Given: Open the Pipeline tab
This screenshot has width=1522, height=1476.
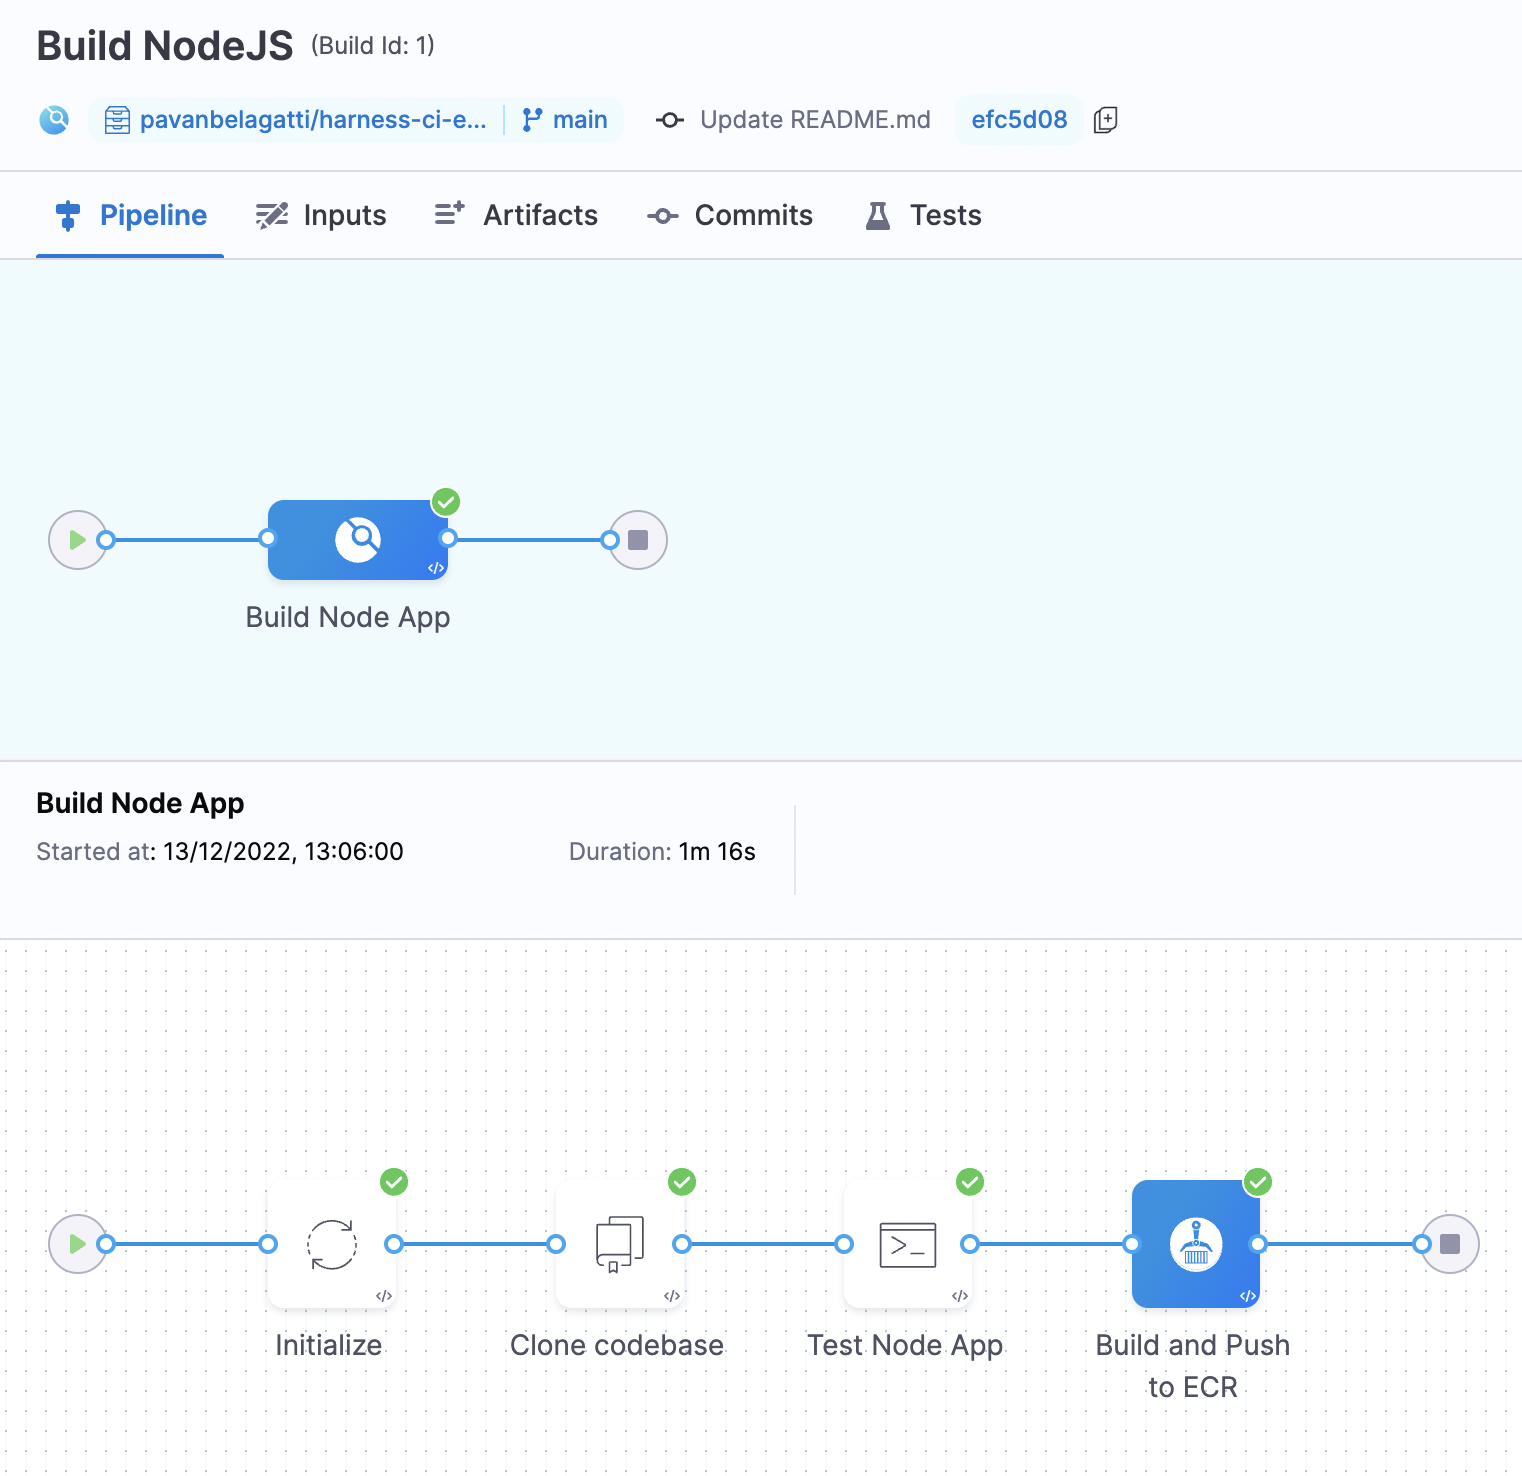Looking at the screenshot, I should (x=130, y=215).
